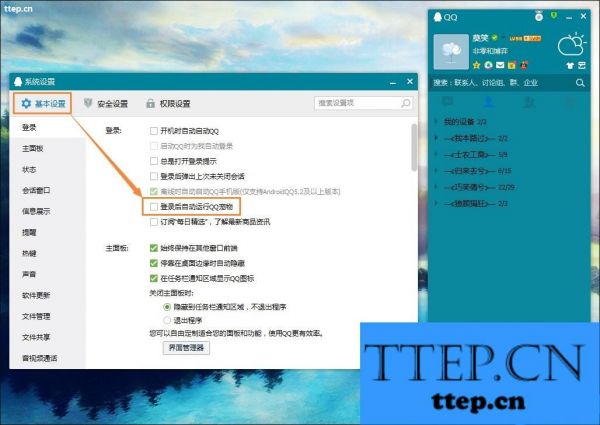
Task: Toggle 订阅“每日精选” checkbox
Action: tap(154, 222)
